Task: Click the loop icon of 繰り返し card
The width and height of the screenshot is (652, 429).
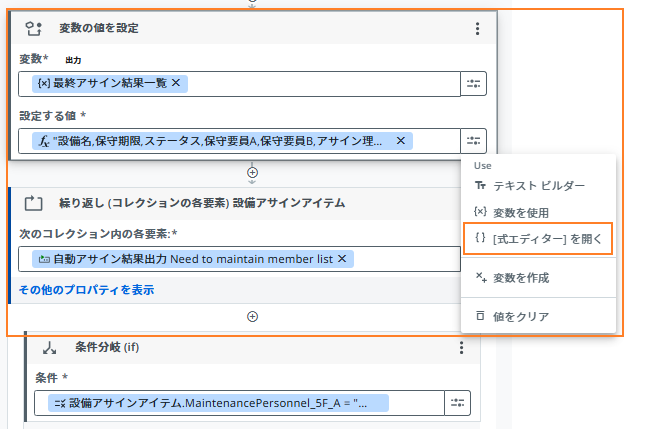Action: 33,203
